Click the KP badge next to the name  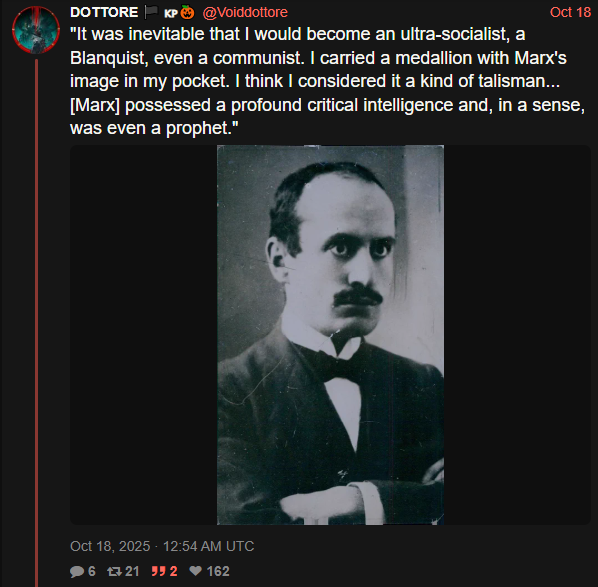171,13
